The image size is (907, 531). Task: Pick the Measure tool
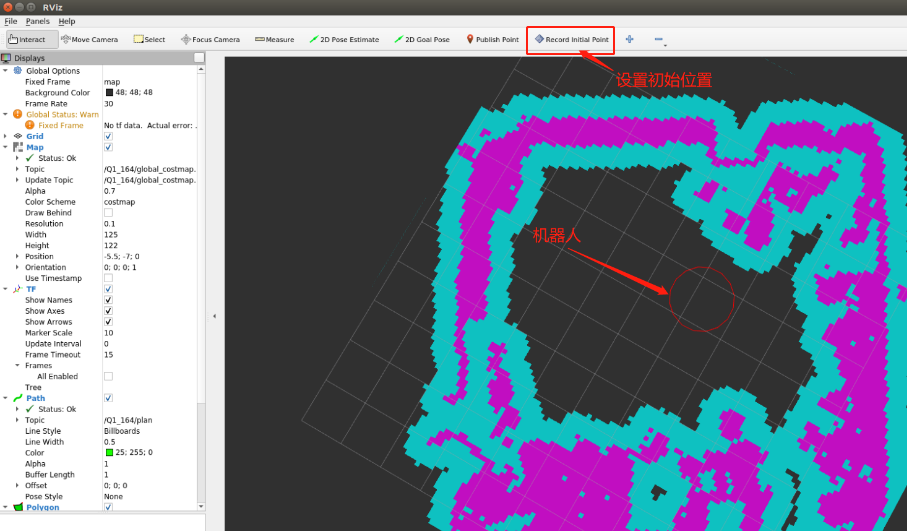click(274, 39)
